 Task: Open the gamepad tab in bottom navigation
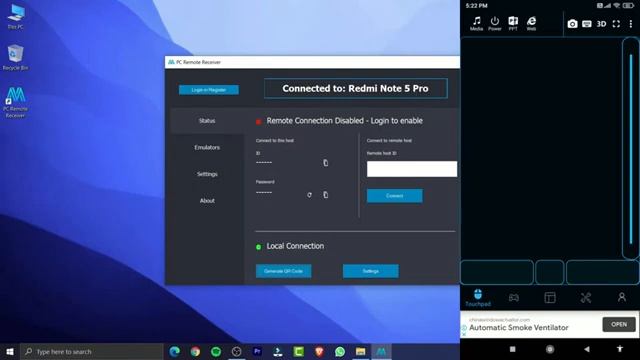coord(514,298)
